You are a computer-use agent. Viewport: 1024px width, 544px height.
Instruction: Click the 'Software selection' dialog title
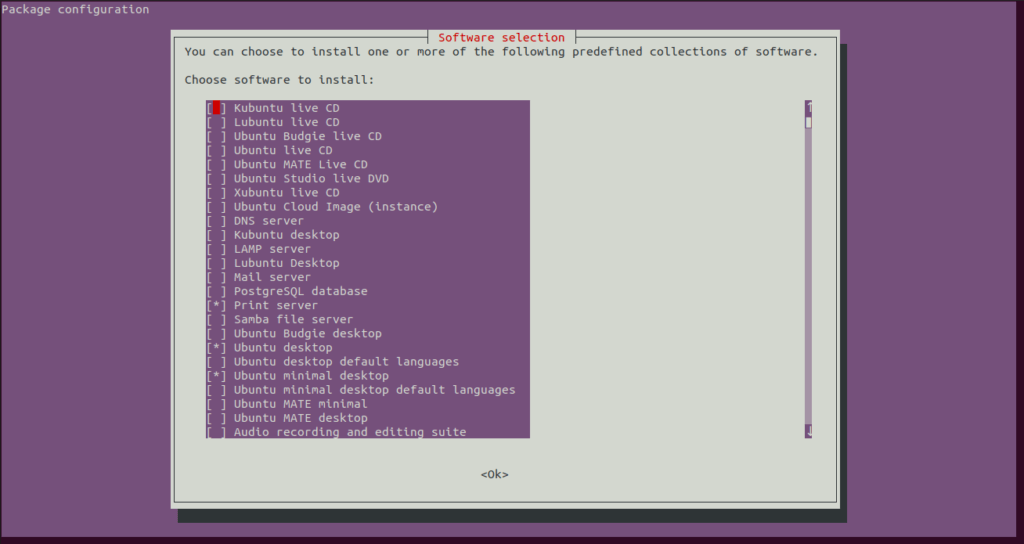(x=502, y=37)
